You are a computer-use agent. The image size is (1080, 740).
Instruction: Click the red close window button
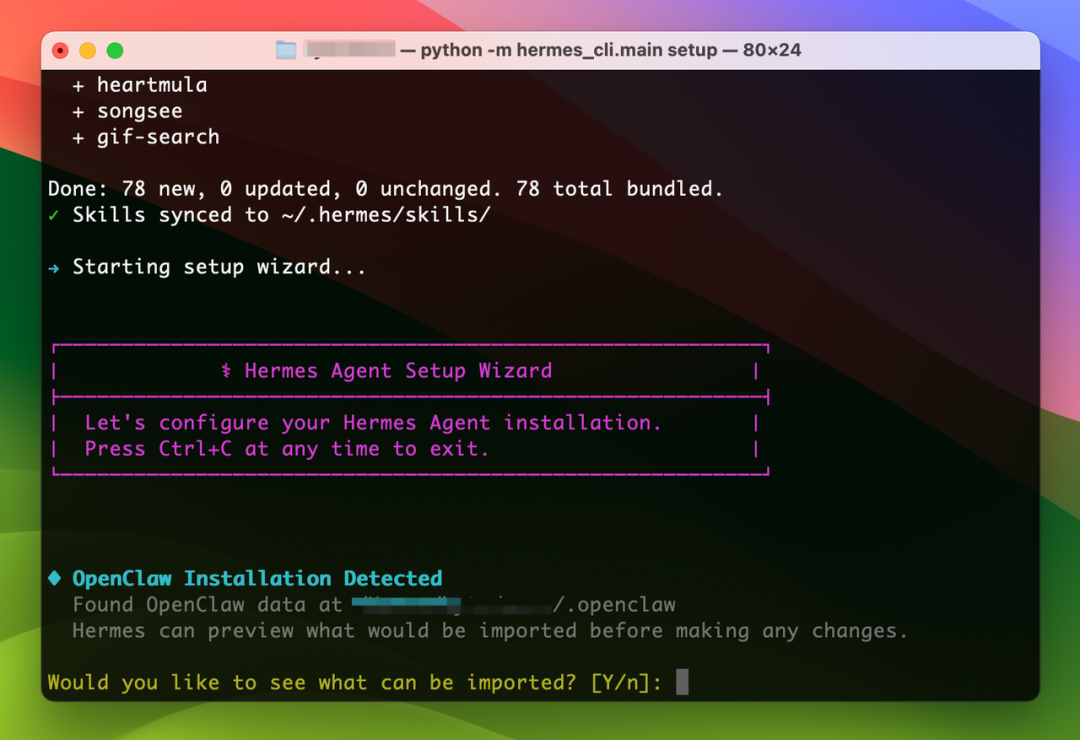pyautogui.click(x=61, y=50)
